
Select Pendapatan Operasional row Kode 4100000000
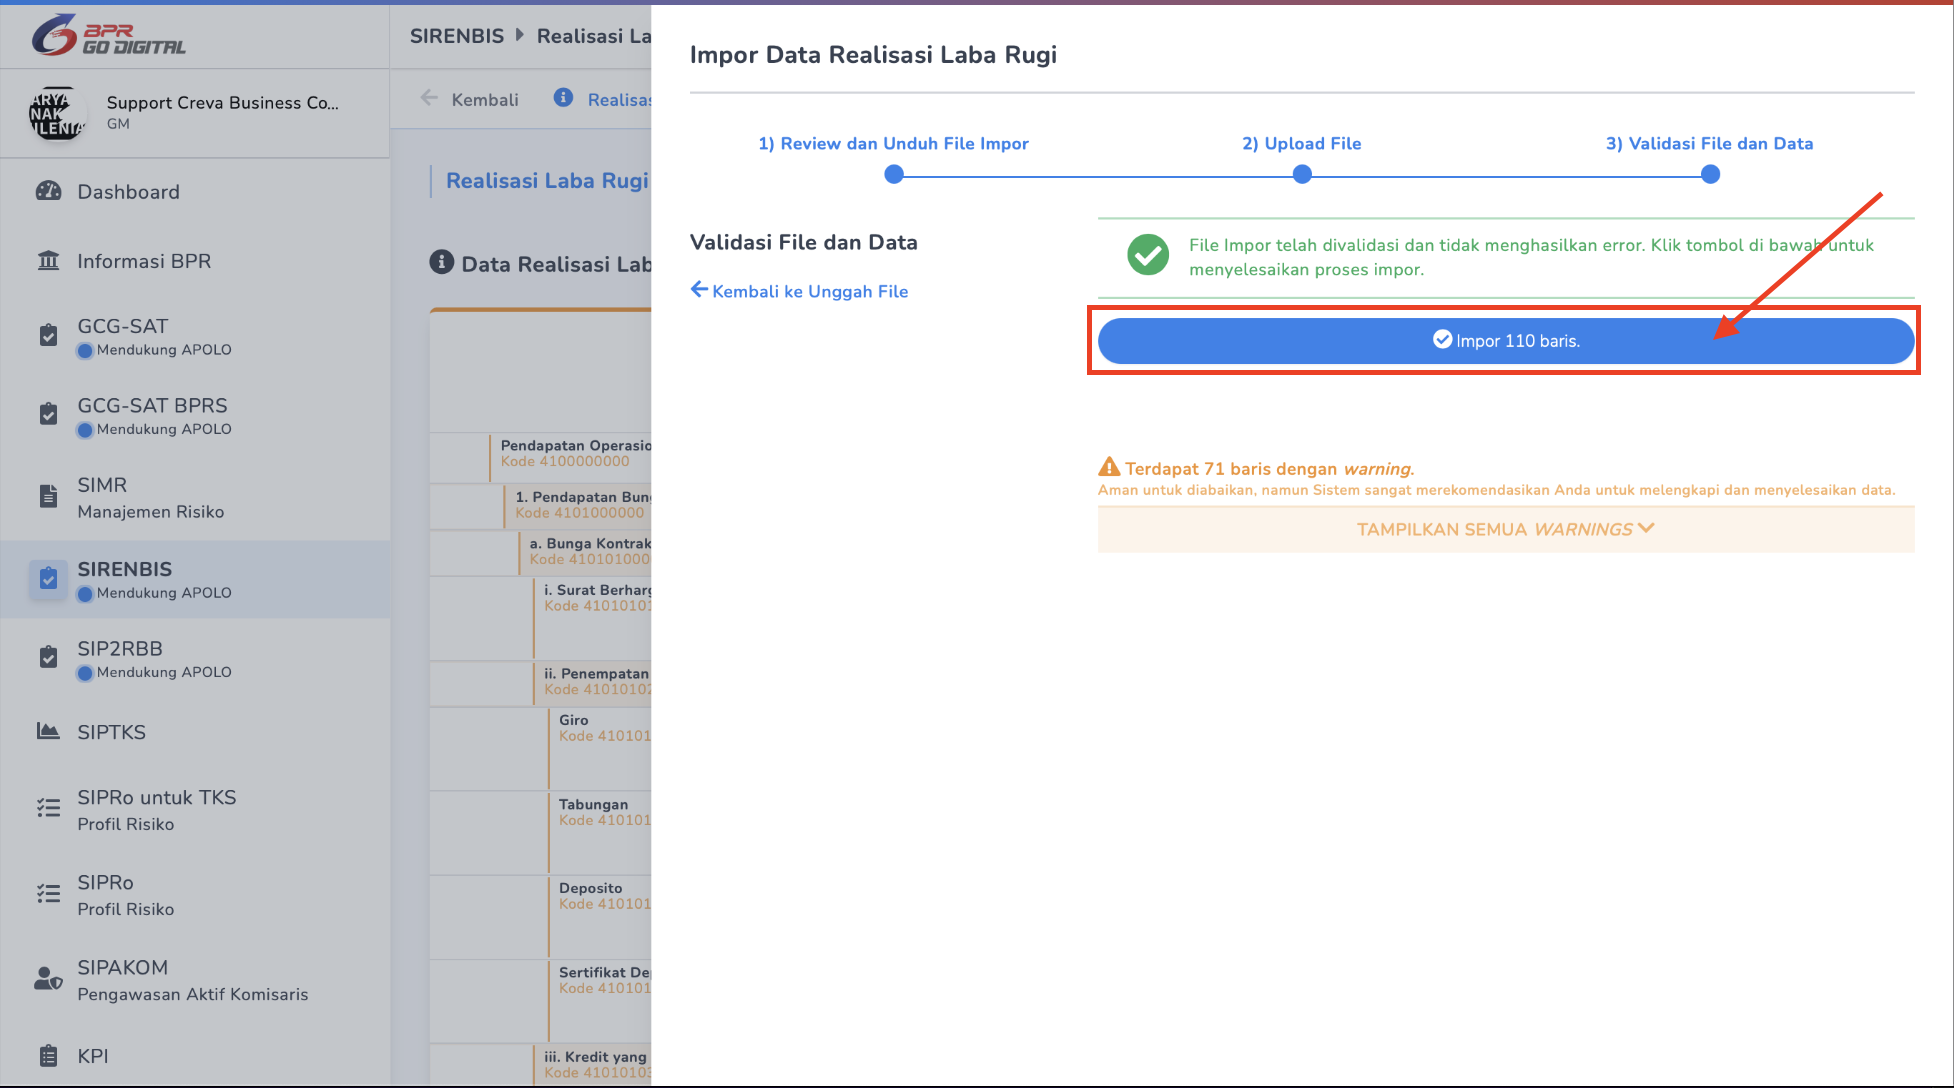click(541, 458)
